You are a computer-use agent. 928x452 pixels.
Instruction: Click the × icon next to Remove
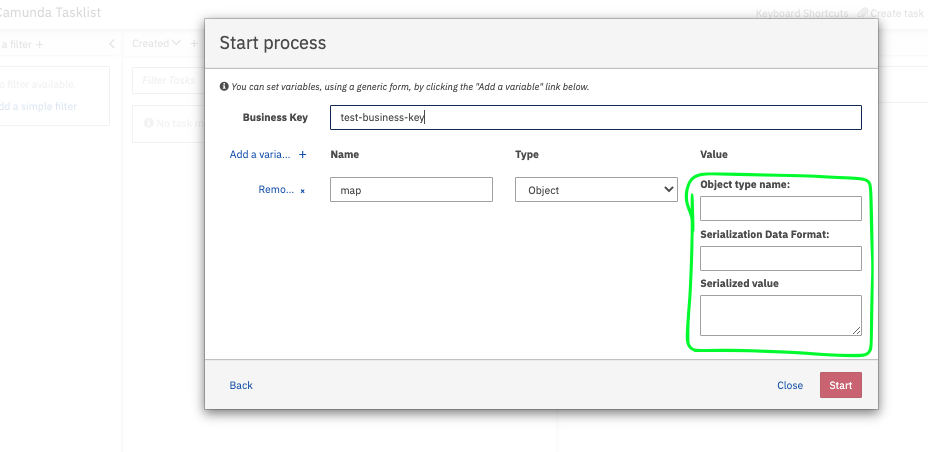pyautogui.click(x=303, y=190)
